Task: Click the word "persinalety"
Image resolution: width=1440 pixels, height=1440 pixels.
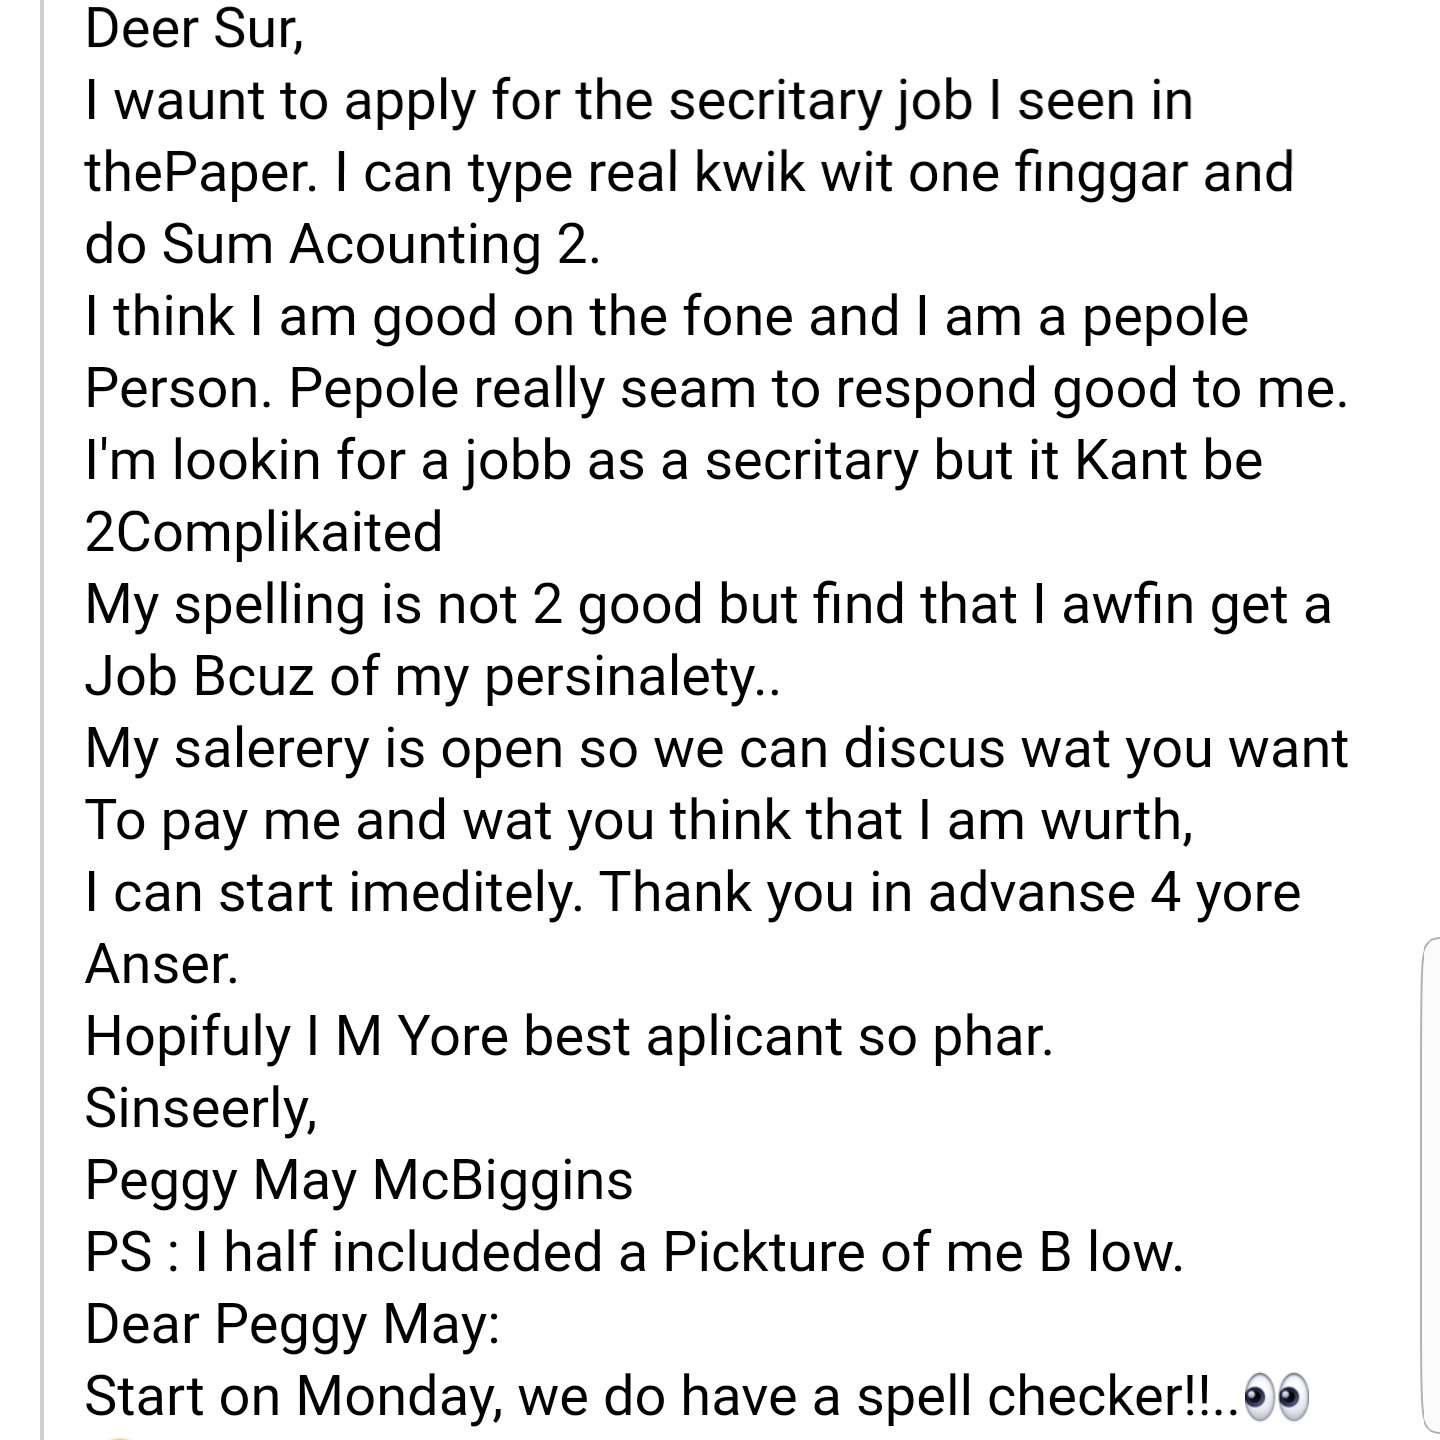Action: (x=621, y=676)
